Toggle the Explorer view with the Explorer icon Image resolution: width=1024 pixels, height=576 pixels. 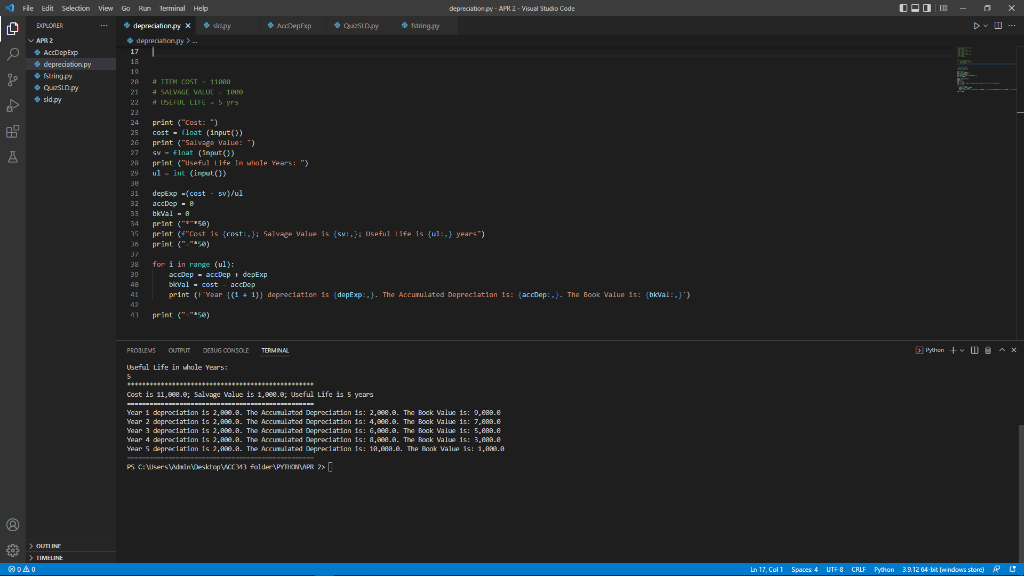[12, 29]
